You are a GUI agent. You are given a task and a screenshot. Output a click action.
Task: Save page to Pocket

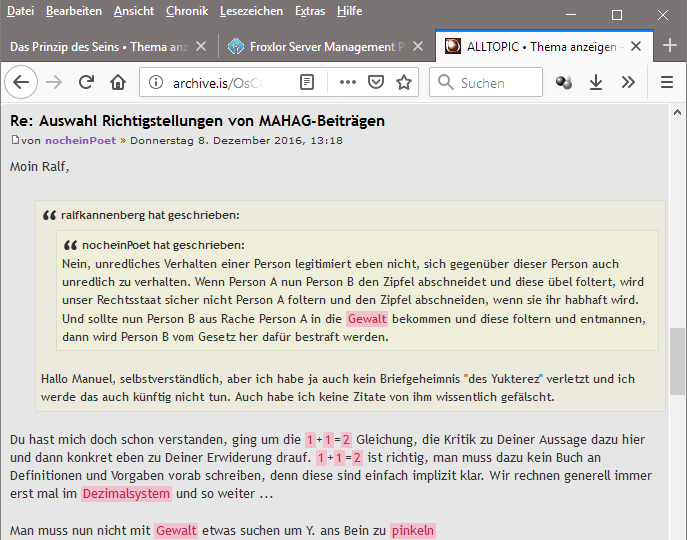[x=375, y=83]
